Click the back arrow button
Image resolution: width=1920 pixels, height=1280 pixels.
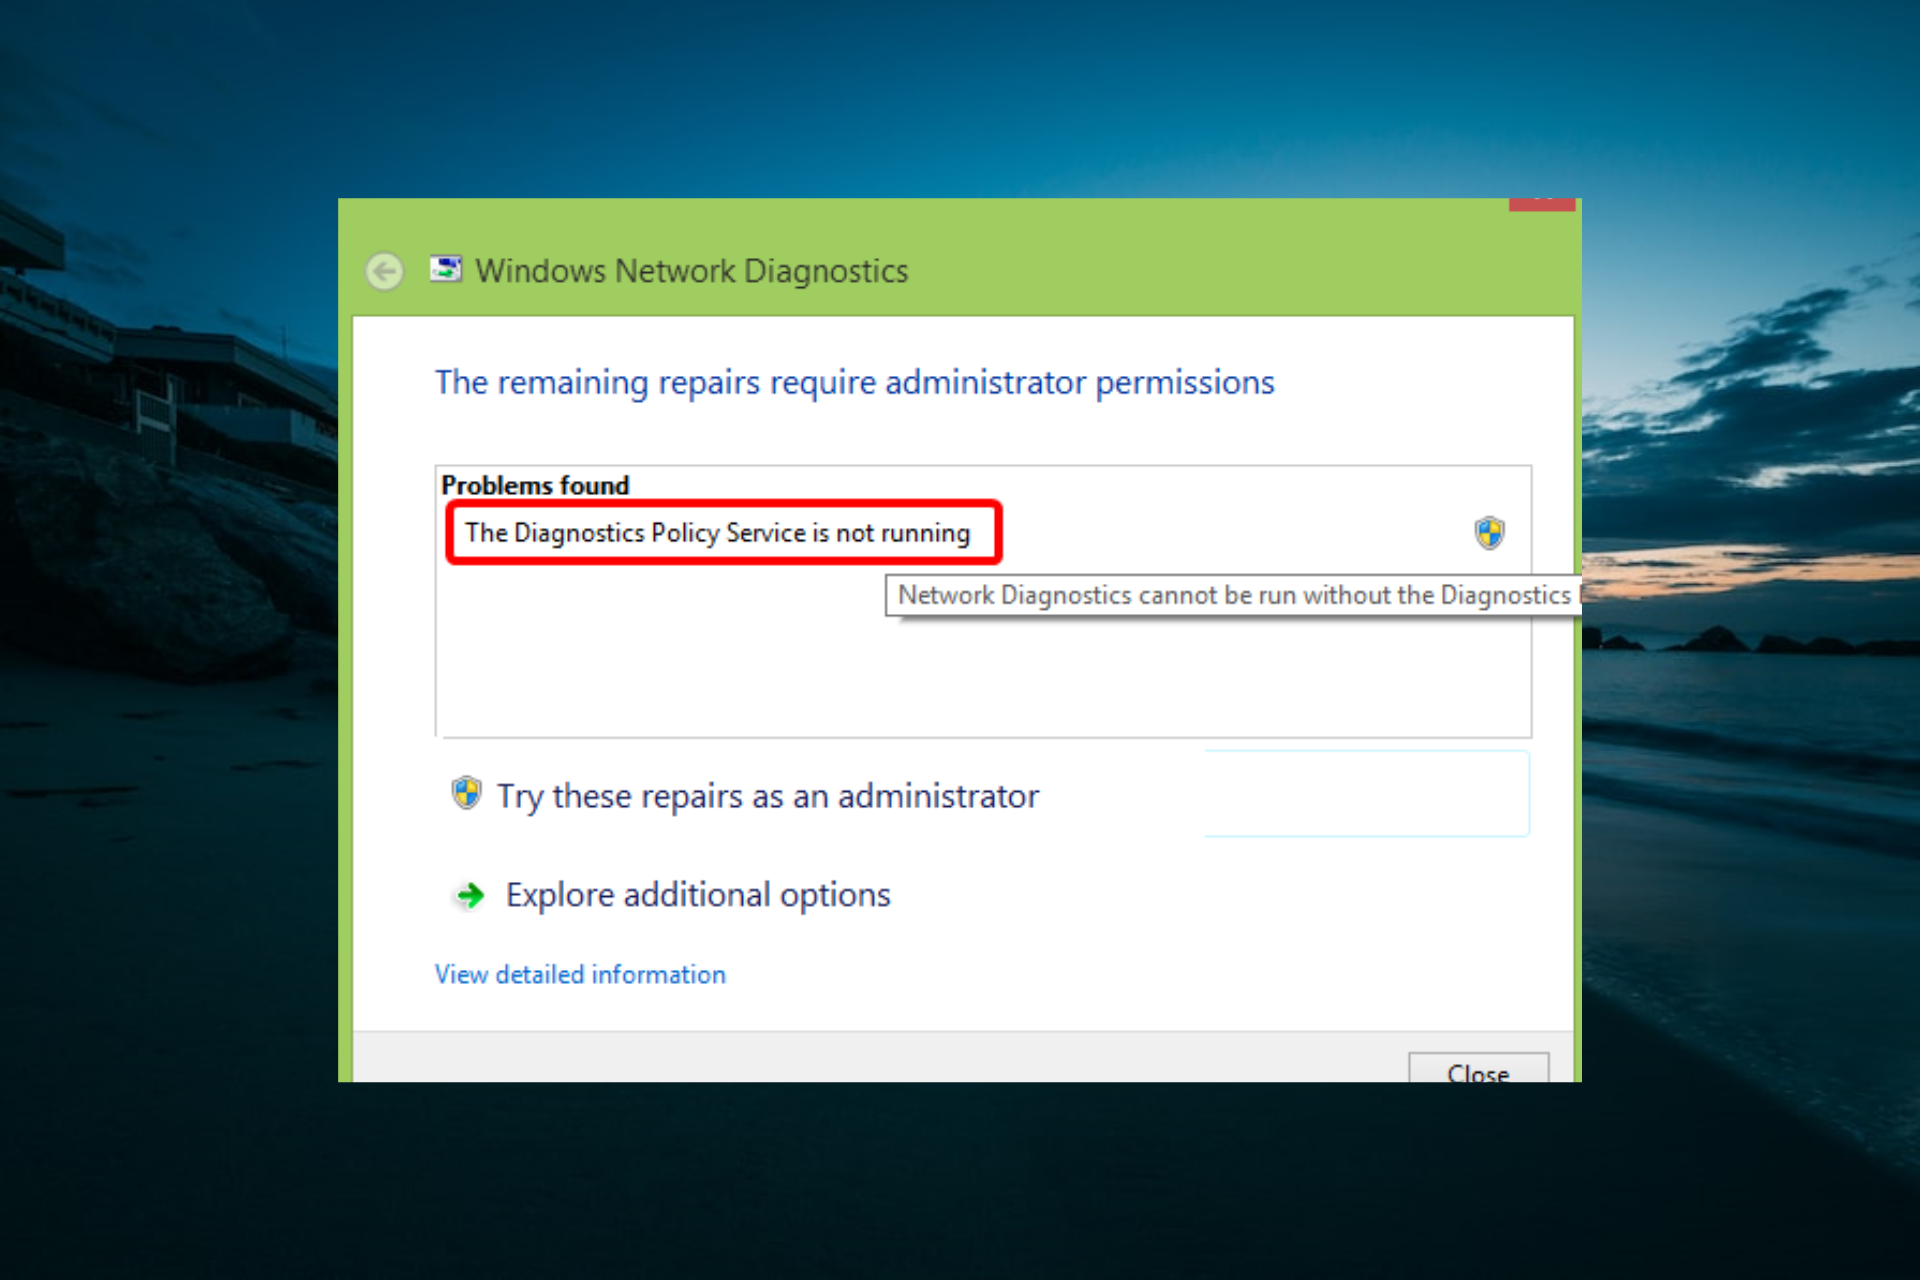(384, 271)
